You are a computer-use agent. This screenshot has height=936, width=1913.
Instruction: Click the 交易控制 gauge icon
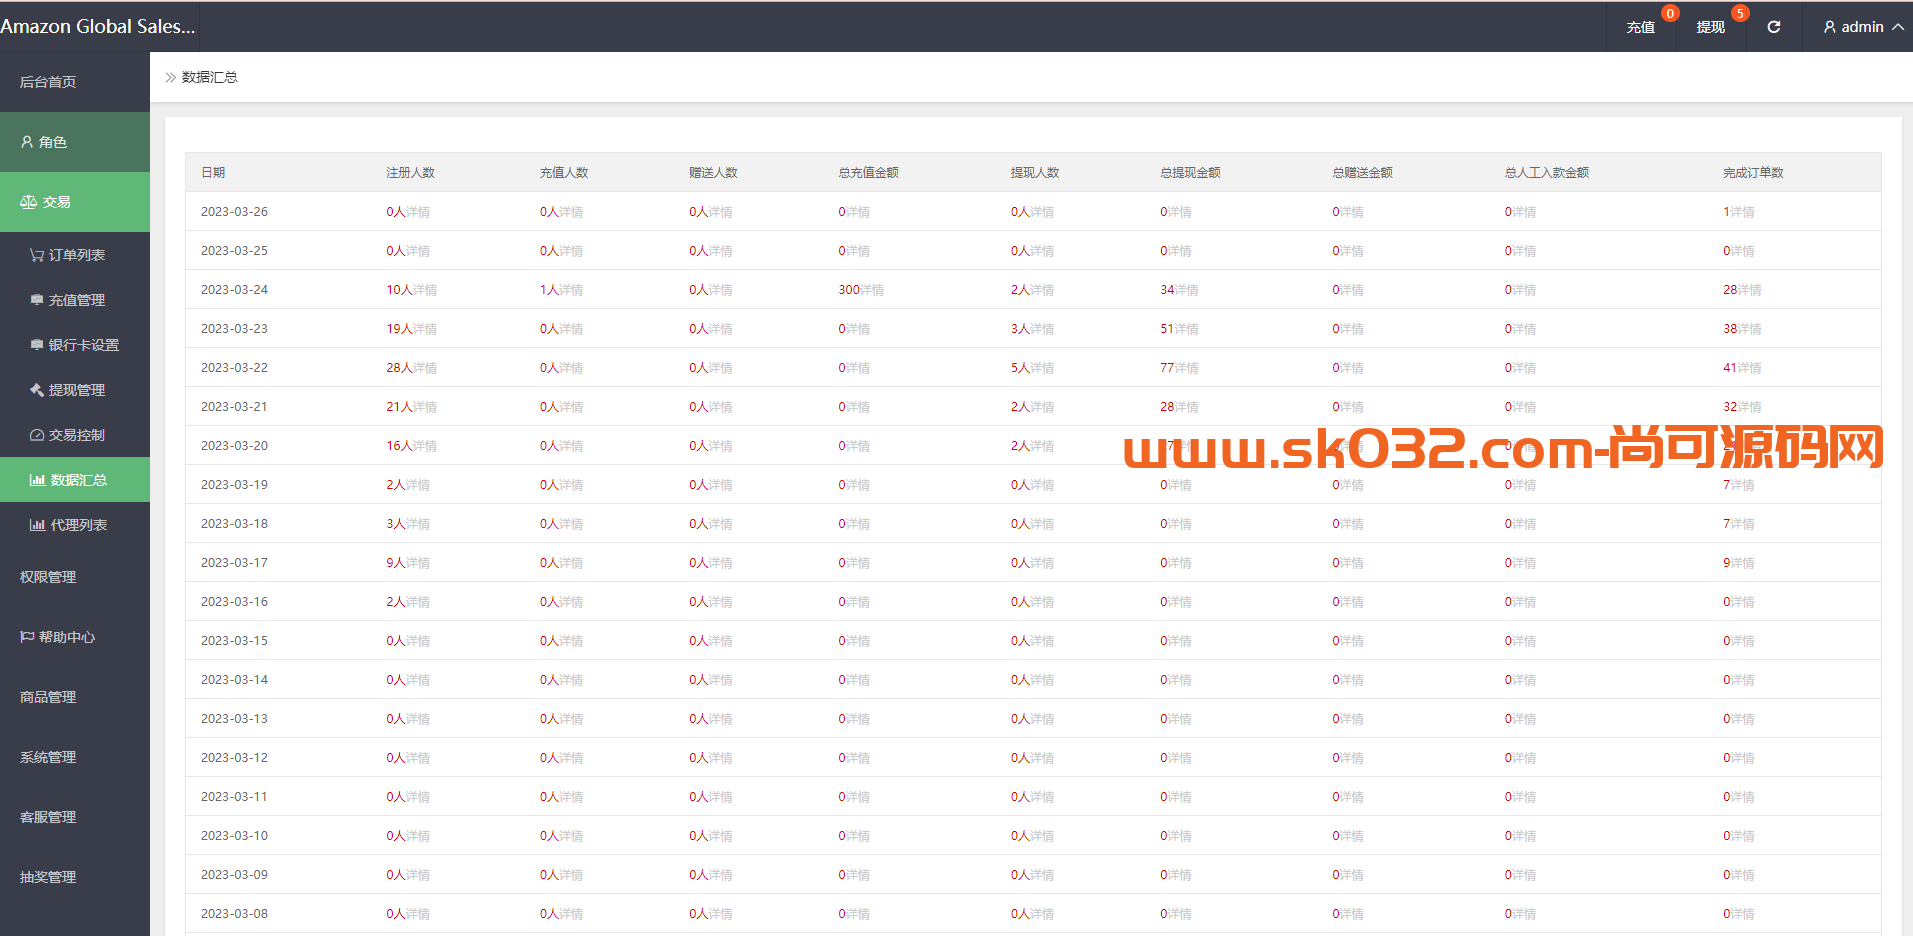click(37, 435)
